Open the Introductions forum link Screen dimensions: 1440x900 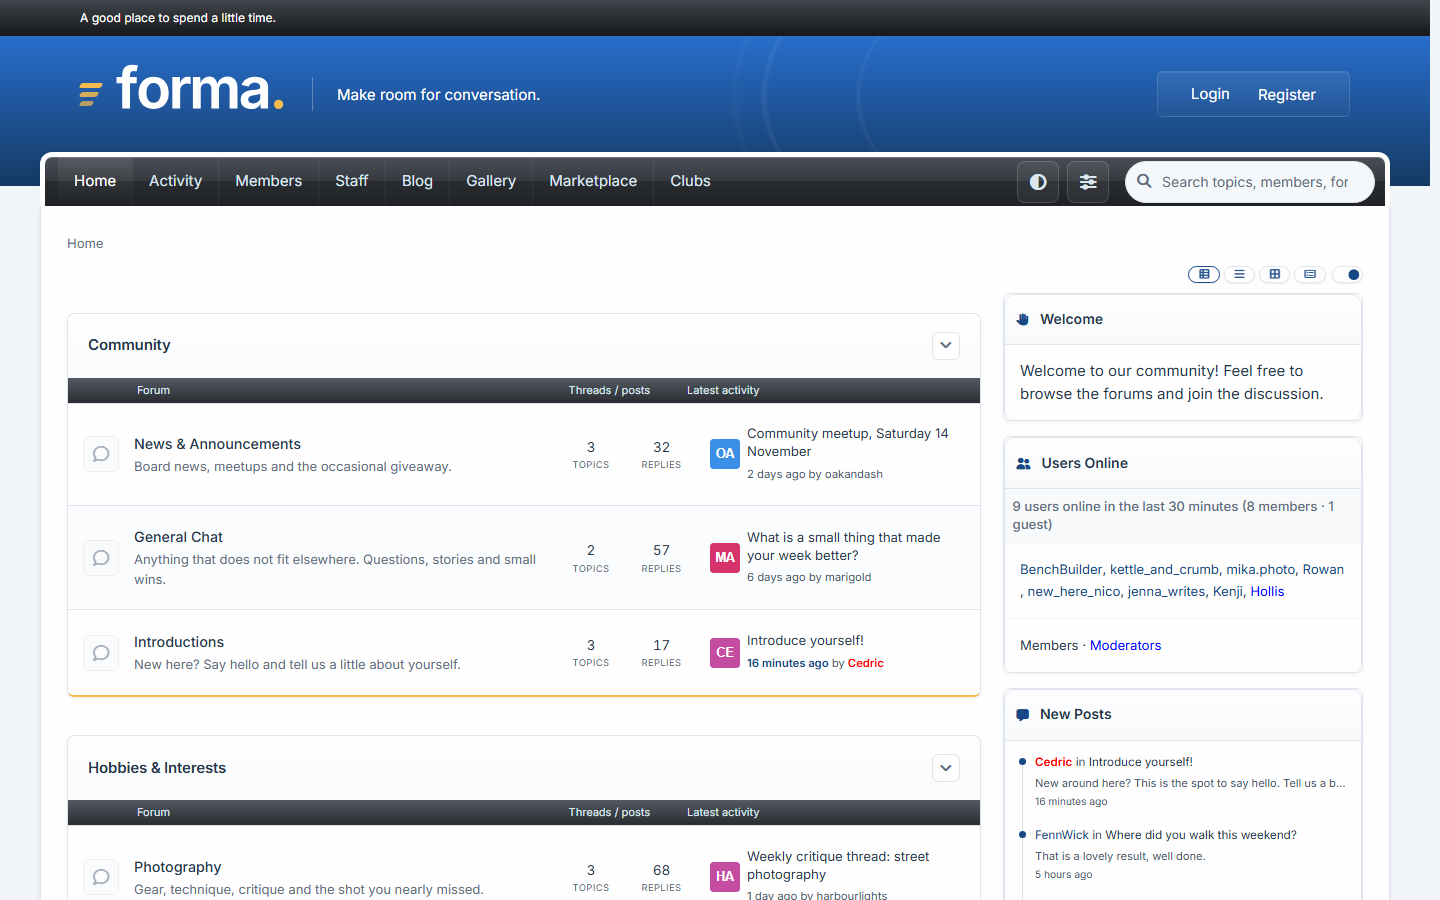pos(179,642)
